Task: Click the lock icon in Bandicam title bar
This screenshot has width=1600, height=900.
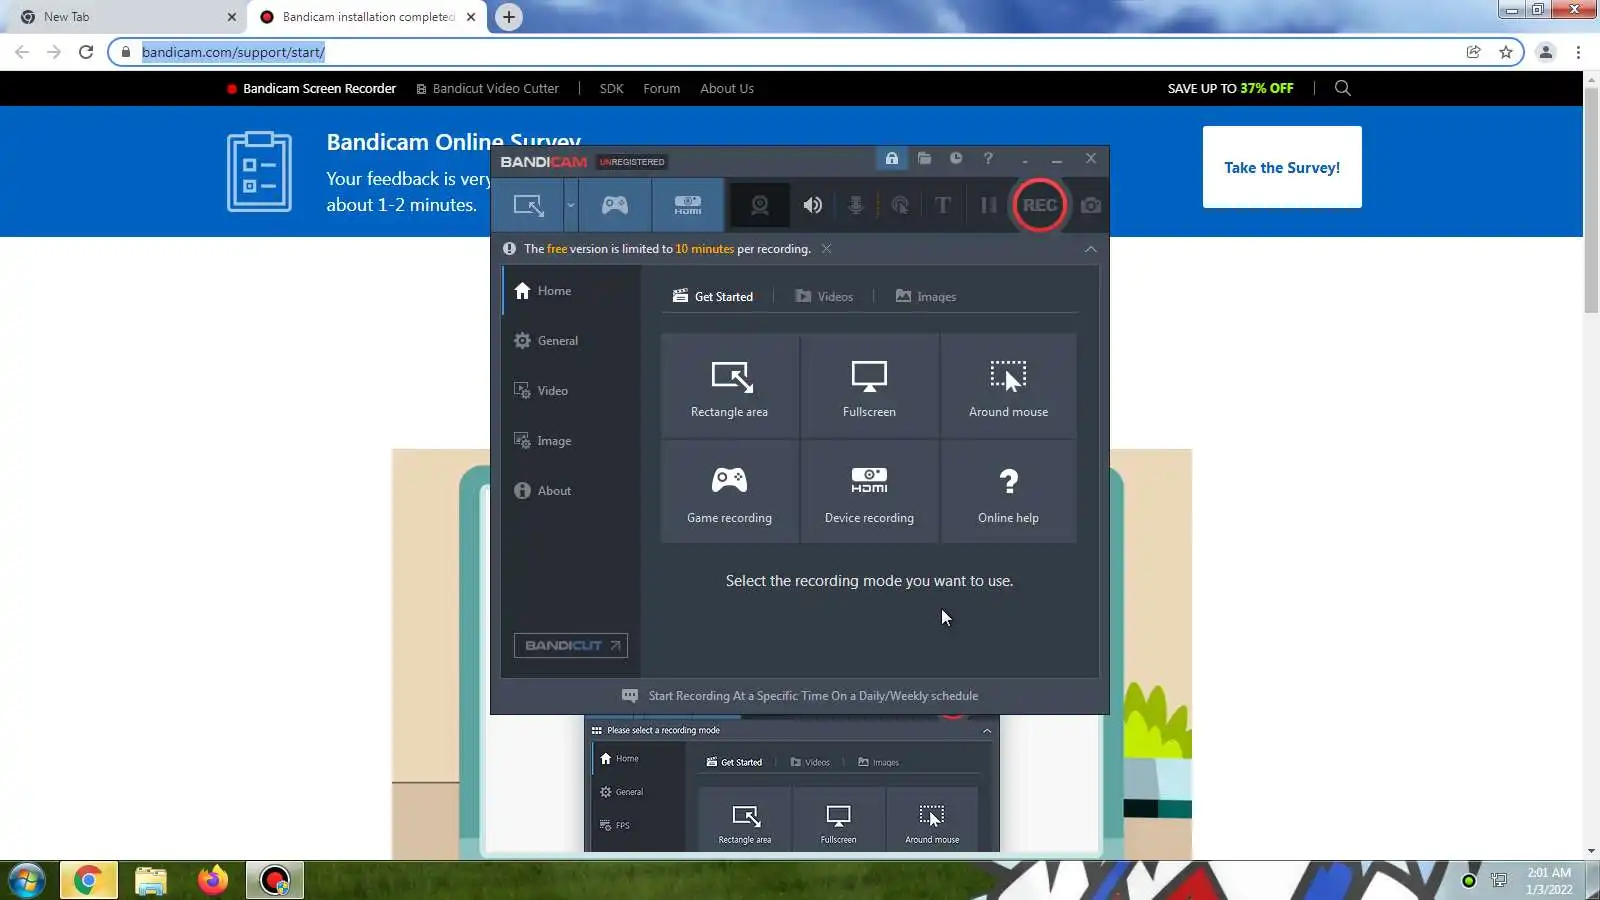Action: pos(892,159)
